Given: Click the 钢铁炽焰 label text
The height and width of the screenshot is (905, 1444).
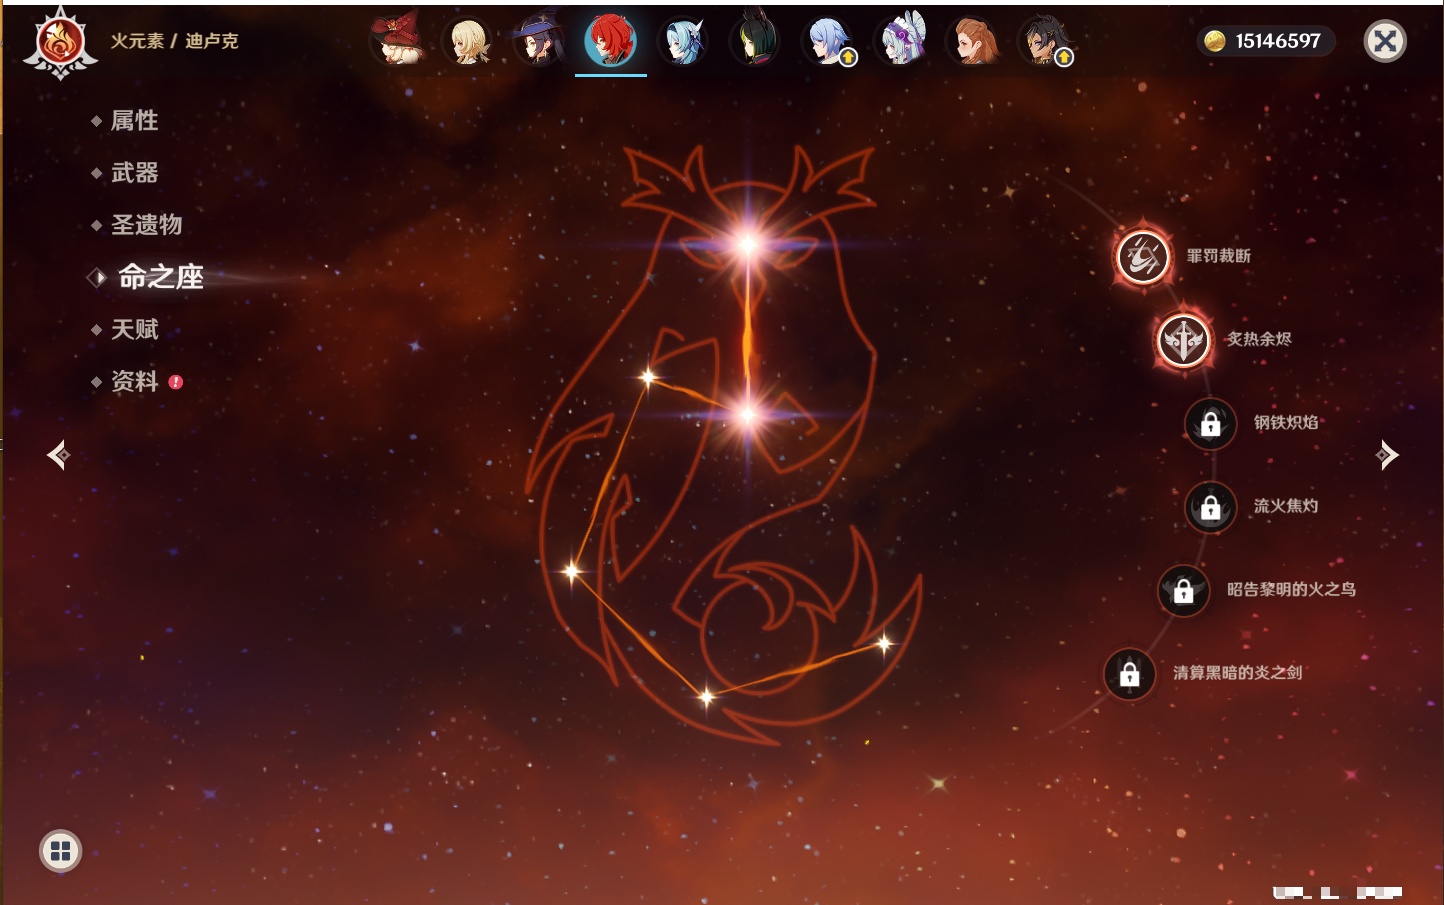Looking at the screenshot, I should (1286, 422).
